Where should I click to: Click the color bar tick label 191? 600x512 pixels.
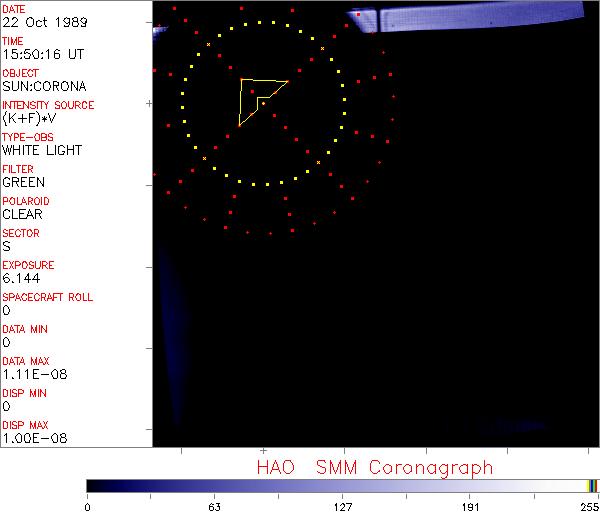pyautogui.click(x=471, y=505)
